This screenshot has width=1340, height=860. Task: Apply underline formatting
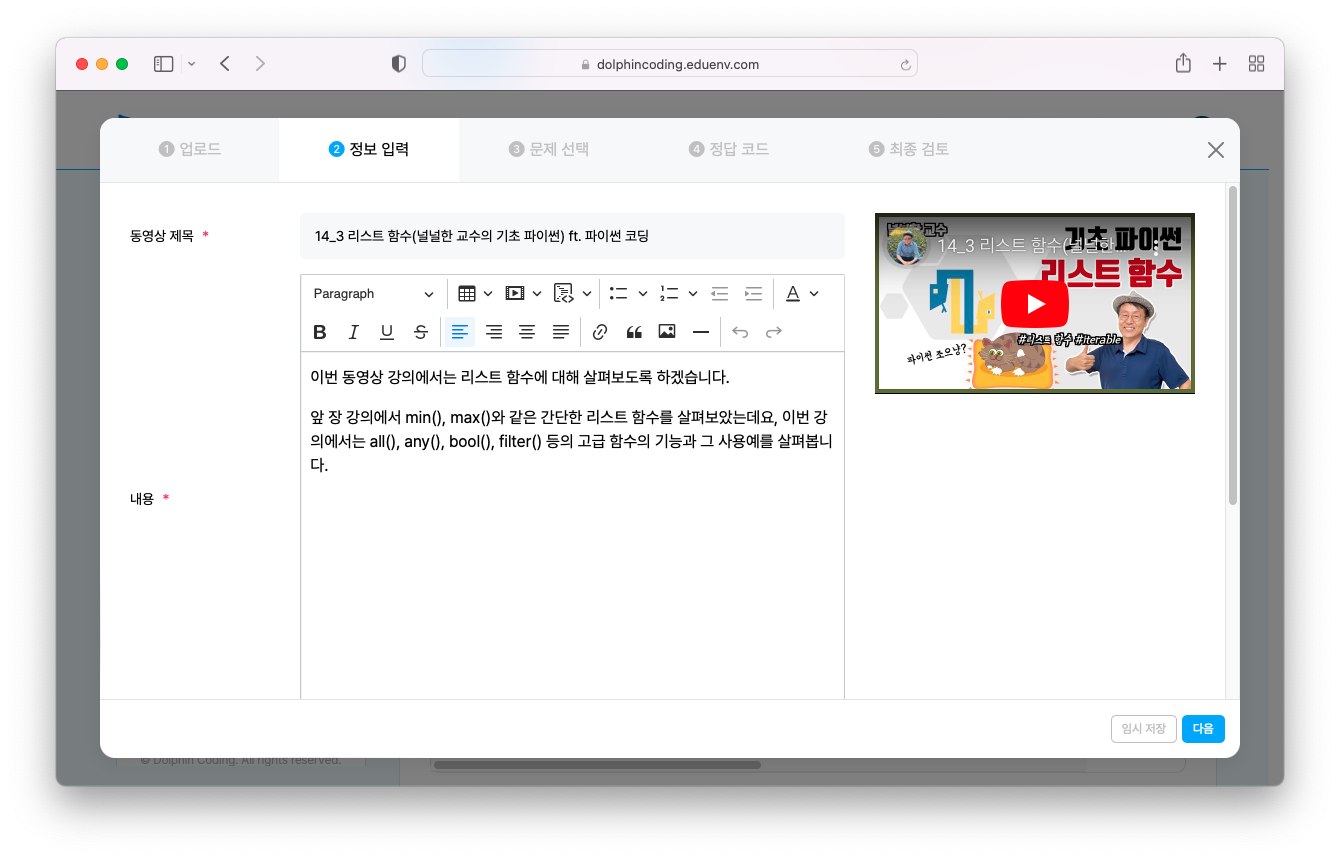[x=387, y=332]
